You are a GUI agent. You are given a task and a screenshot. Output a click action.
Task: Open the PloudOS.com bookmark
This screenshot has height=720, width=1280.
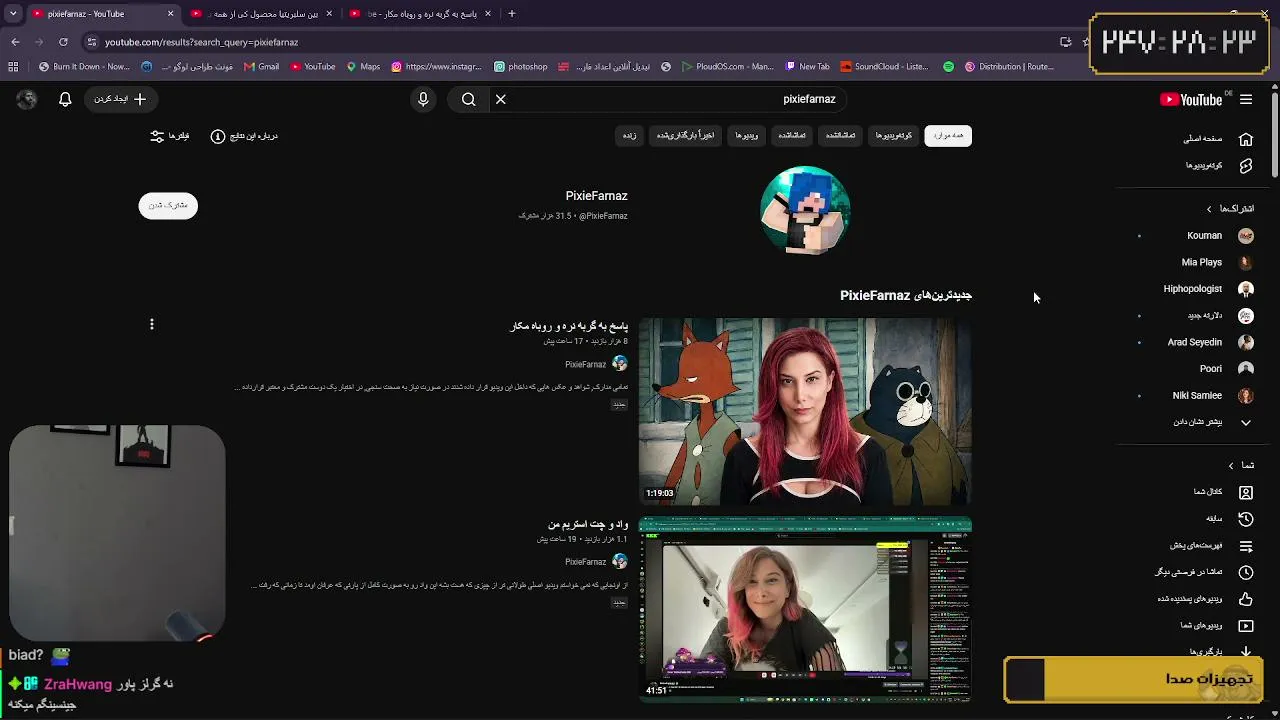(x=728, y=67)
